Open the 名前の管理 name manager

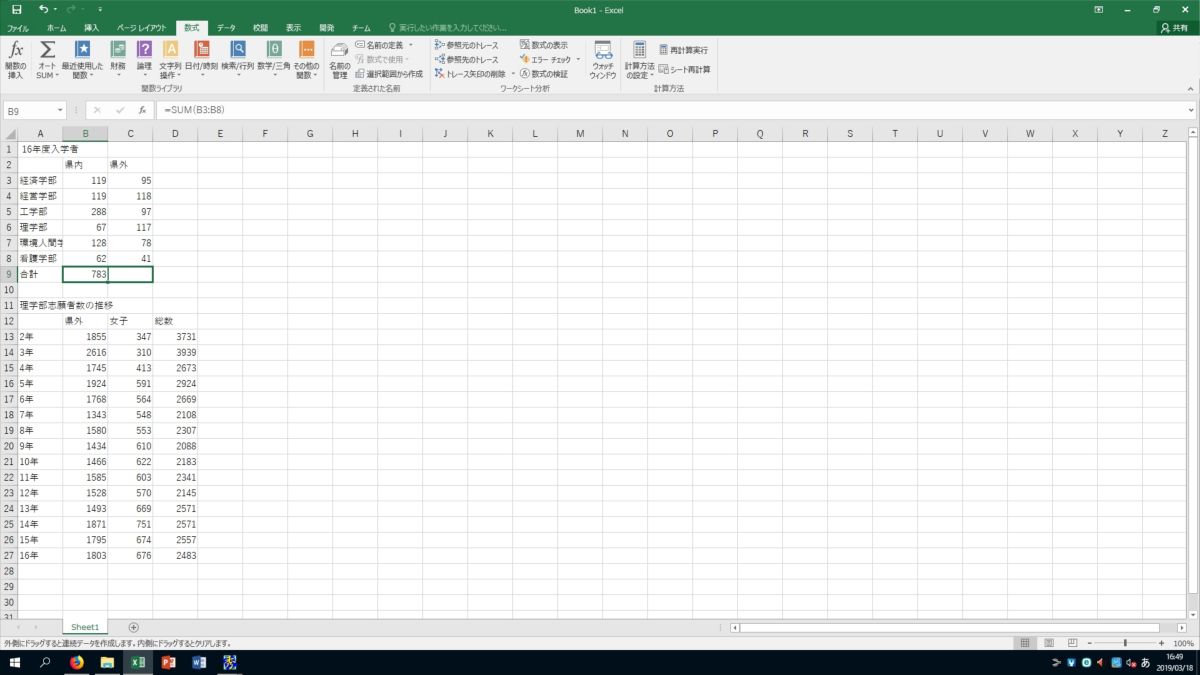coord(339,58)
